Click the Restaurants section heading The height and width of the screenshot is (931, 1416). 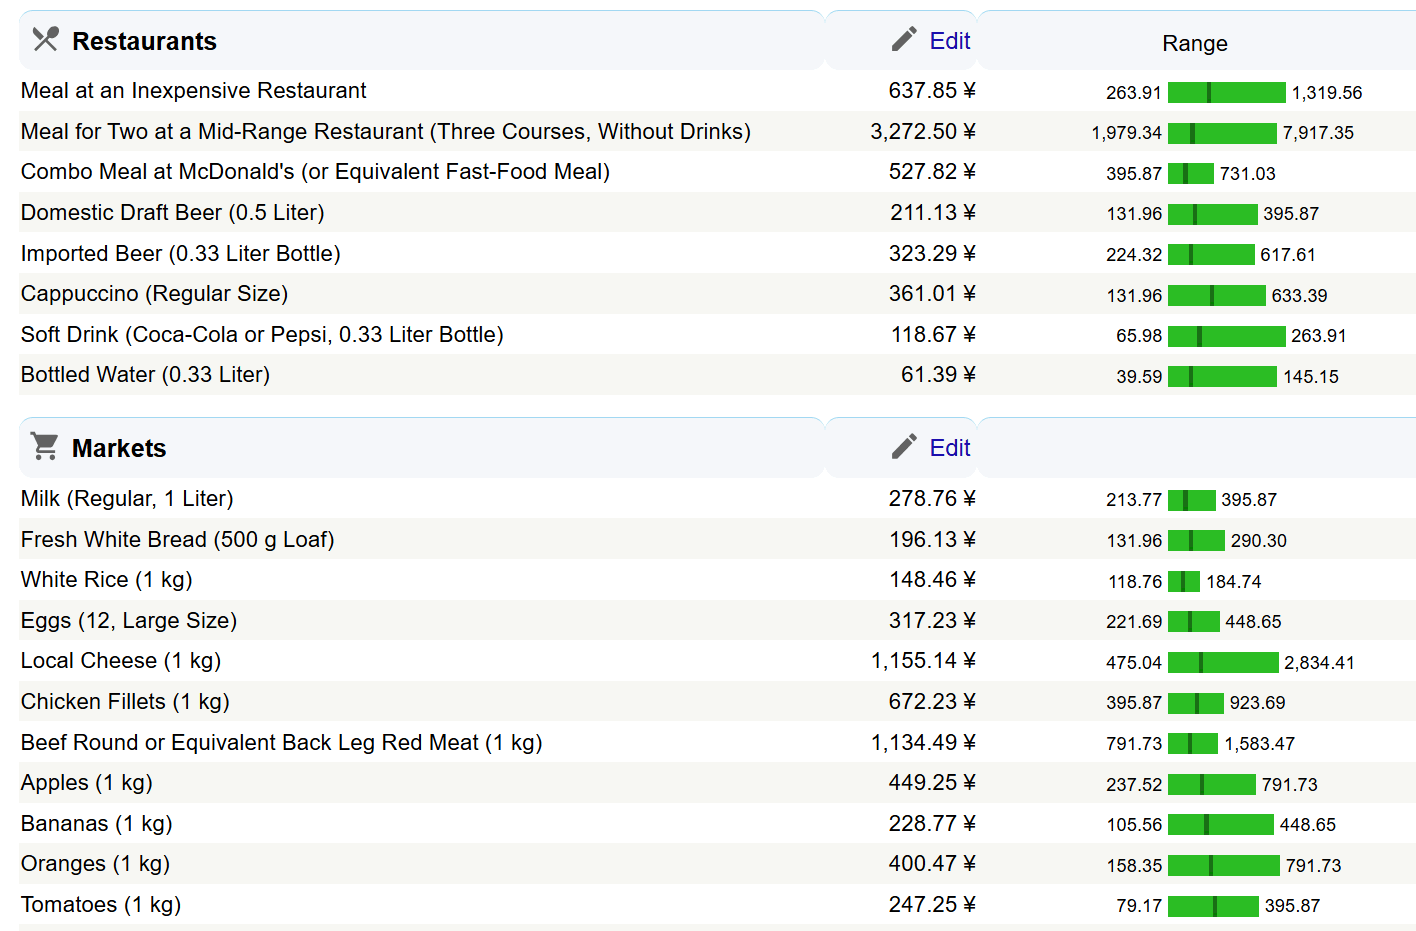click(x=144, y=41)
